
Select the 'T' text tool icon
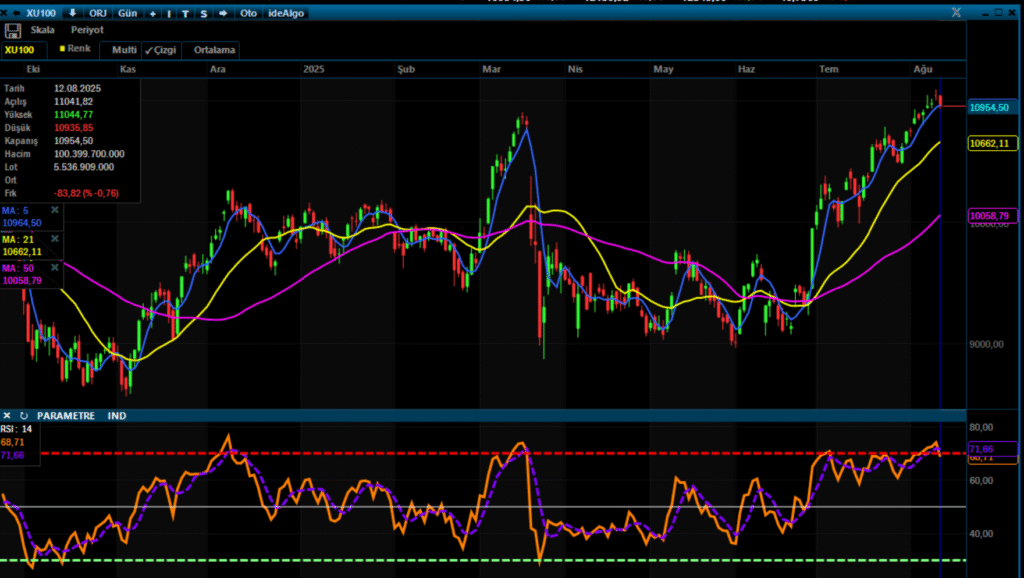185,13
